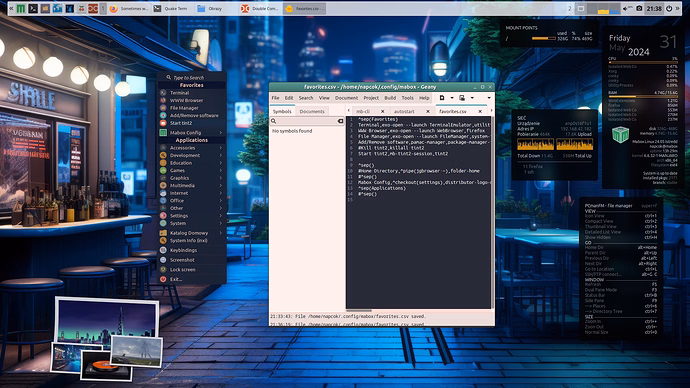Viewport: 690px width, 388px height.
Task: Open Geany Search menu
Action: (x=306, y=98)
